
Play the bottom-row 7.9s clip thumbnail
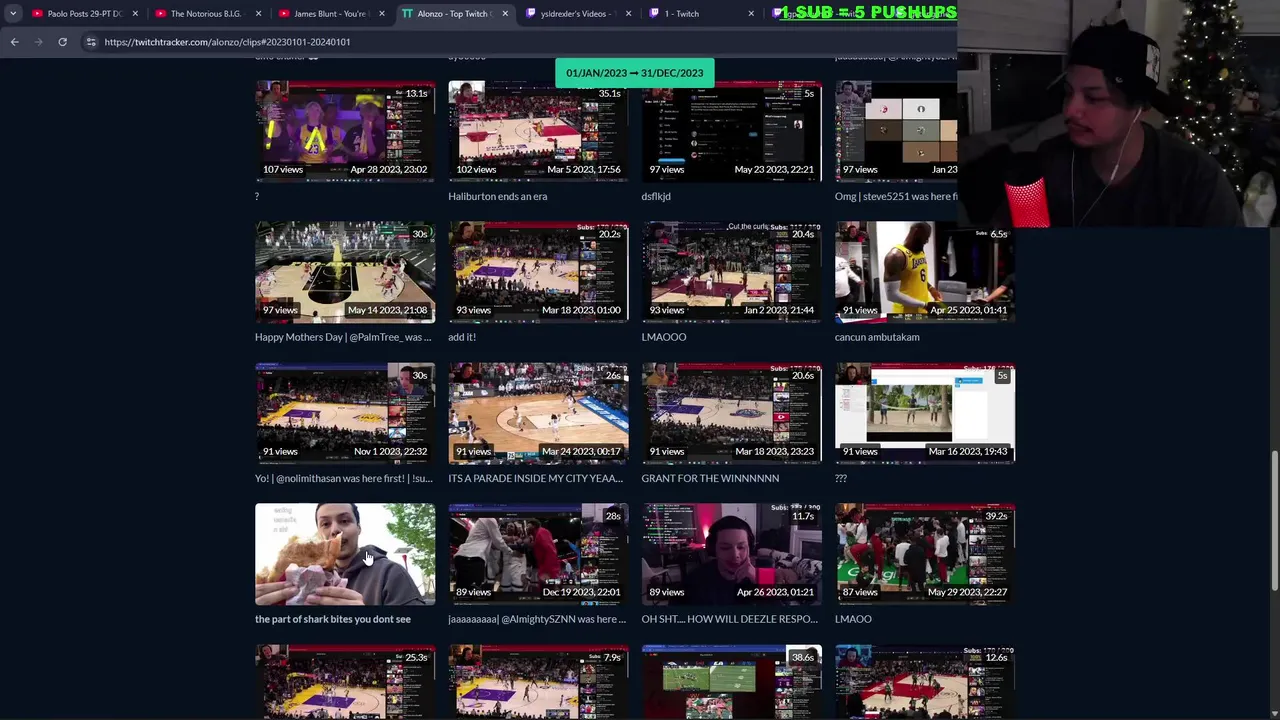(538, 682)
